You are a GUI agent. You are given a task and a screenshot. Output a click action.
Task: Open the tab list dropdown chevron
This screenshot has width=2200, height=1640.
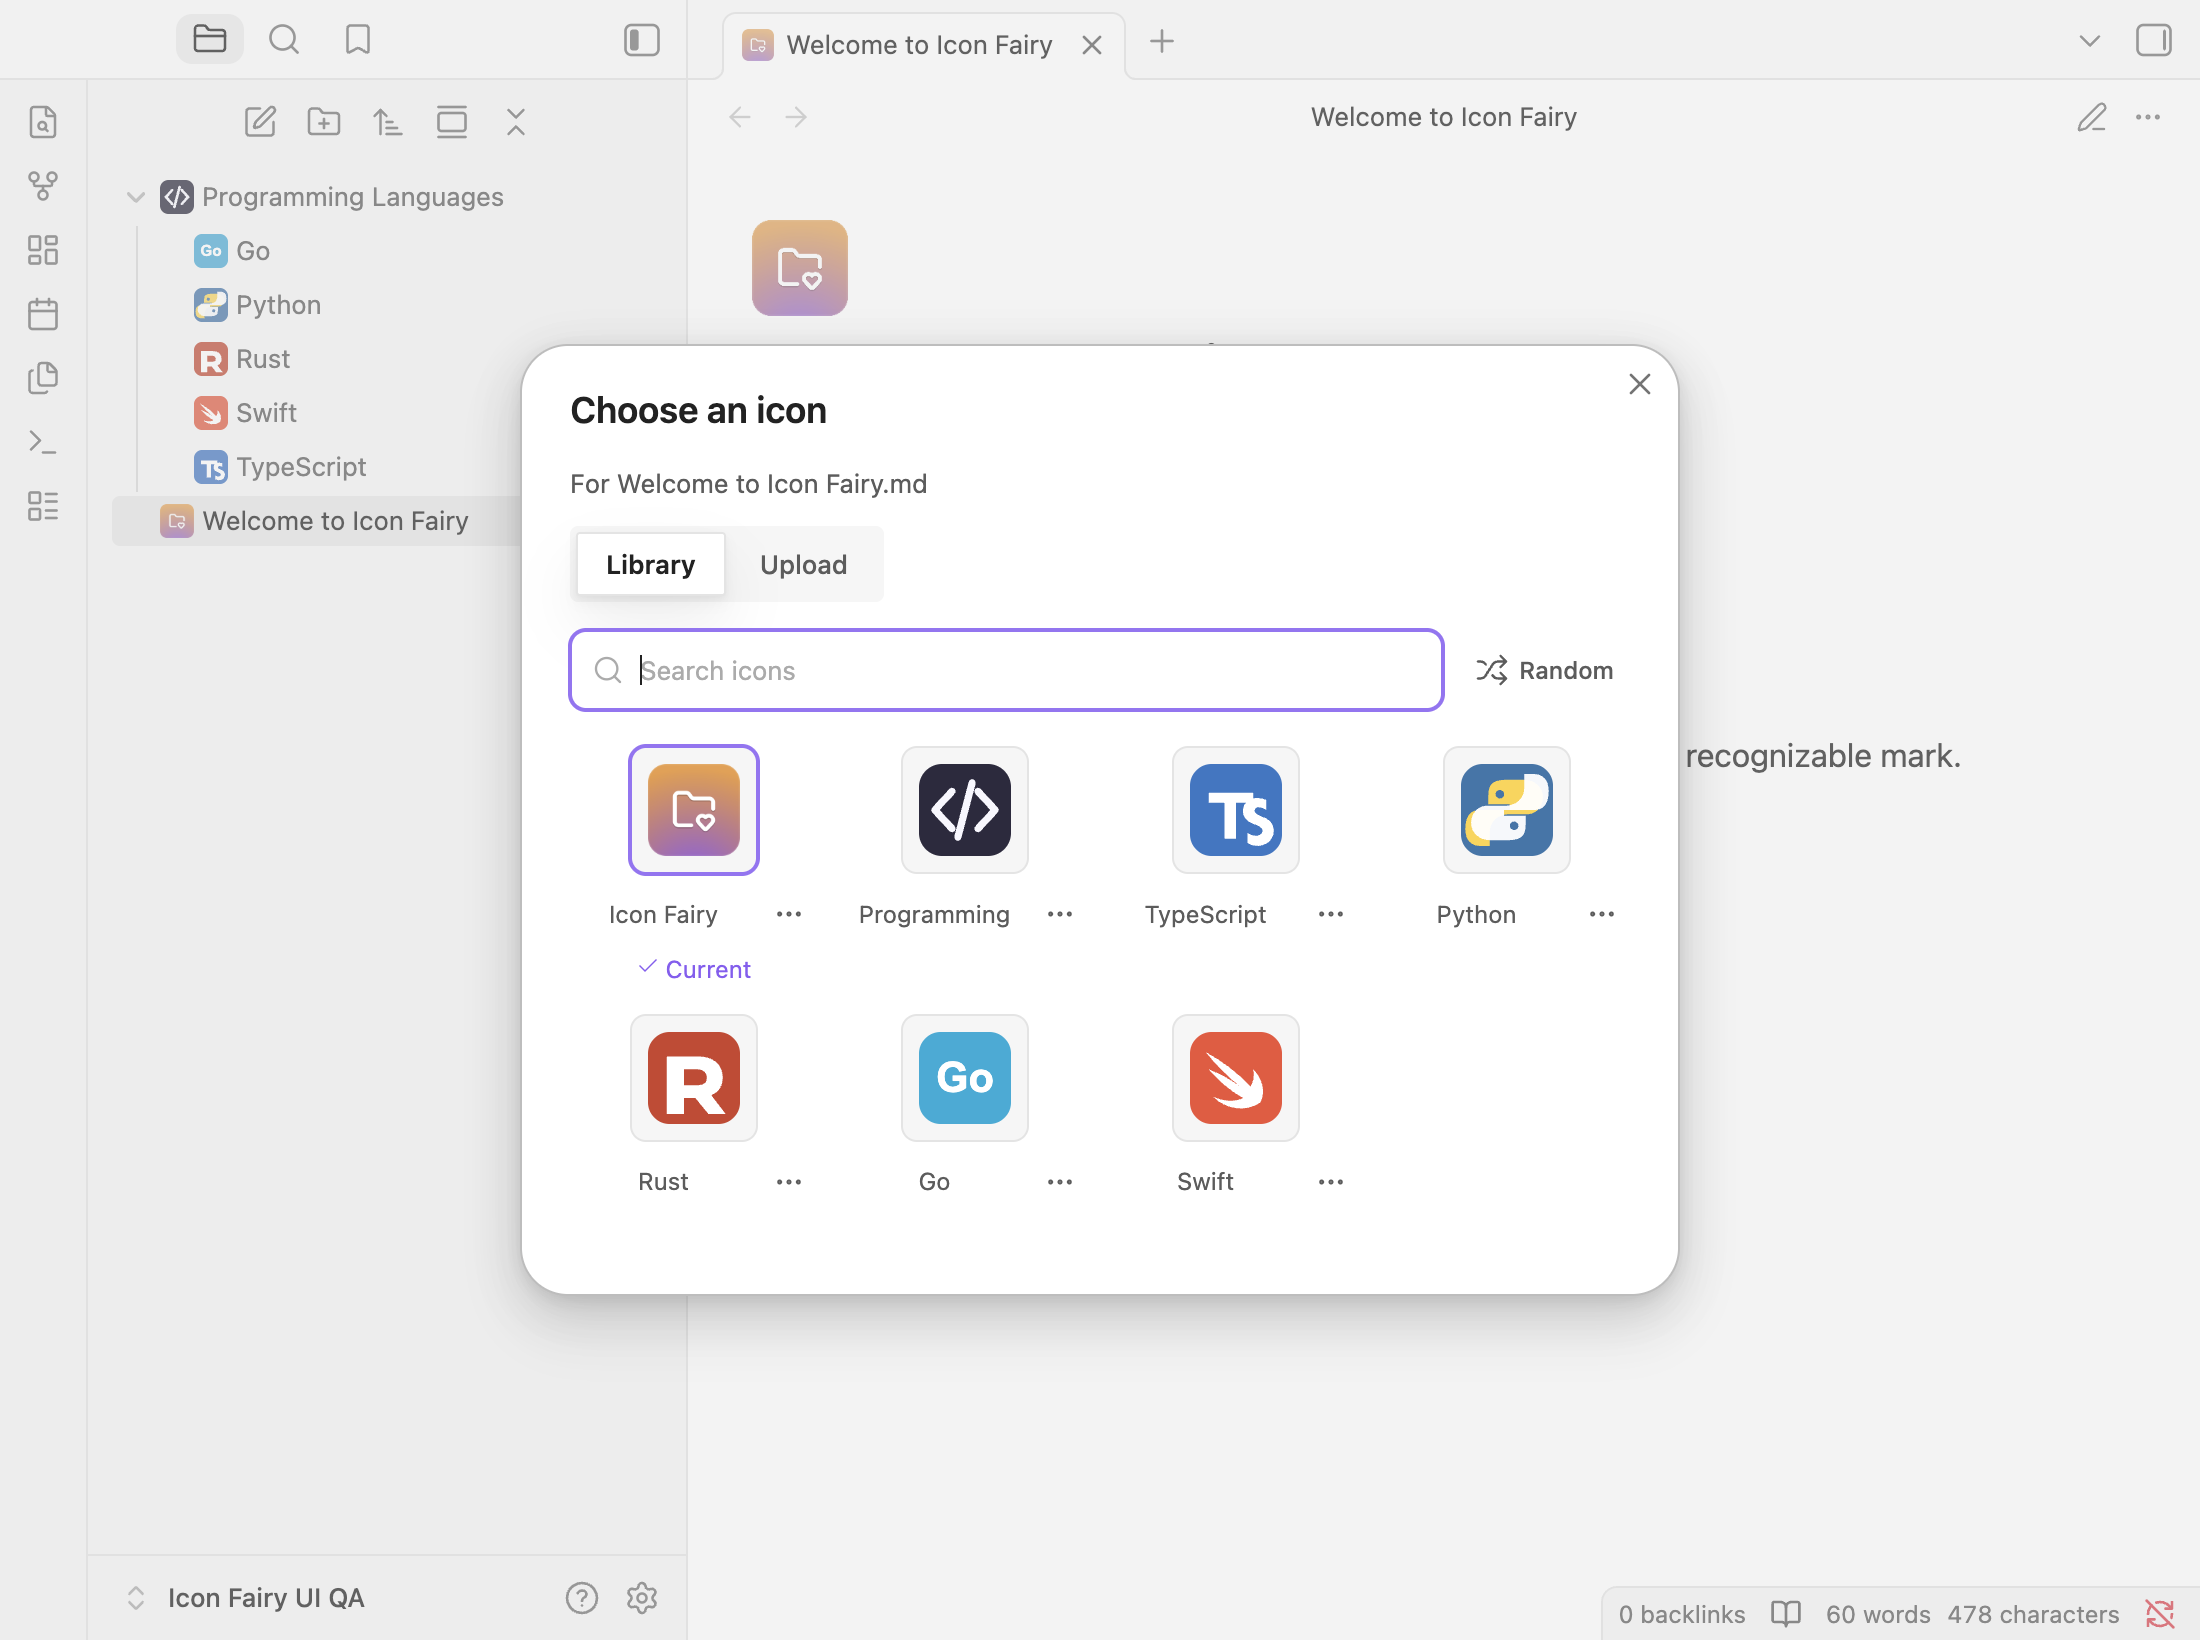[x=2090, y=41]
